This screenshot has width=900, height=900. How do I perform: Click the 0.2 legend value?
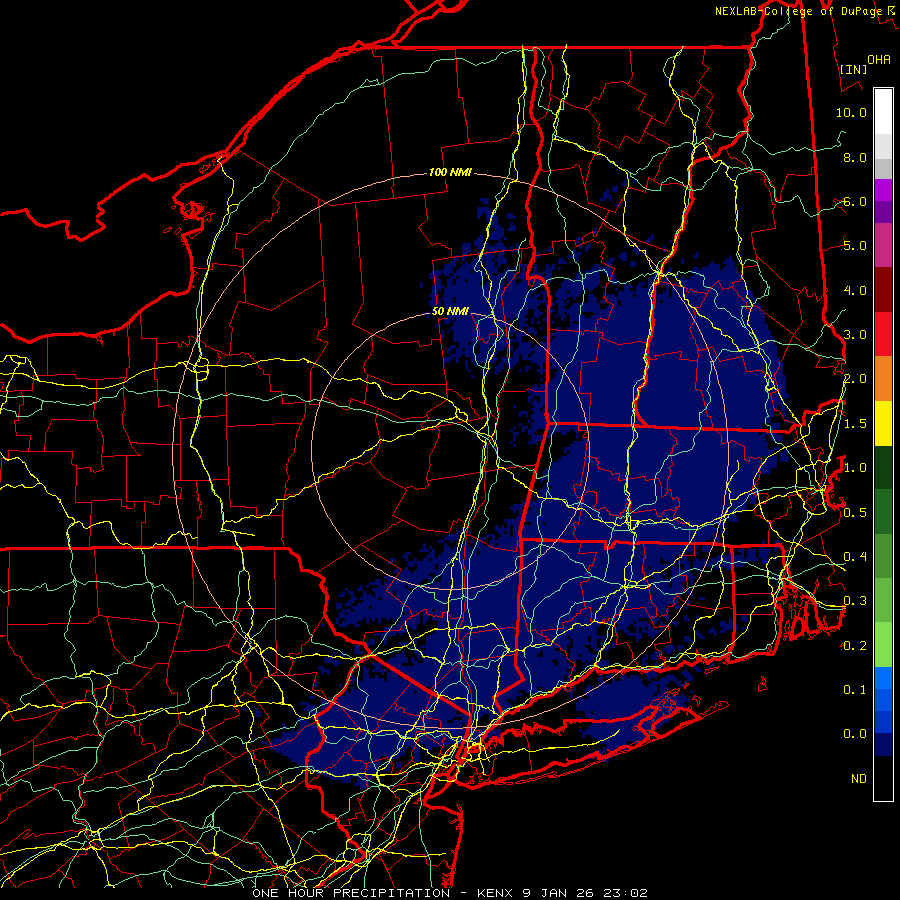(x=855, y=645)
